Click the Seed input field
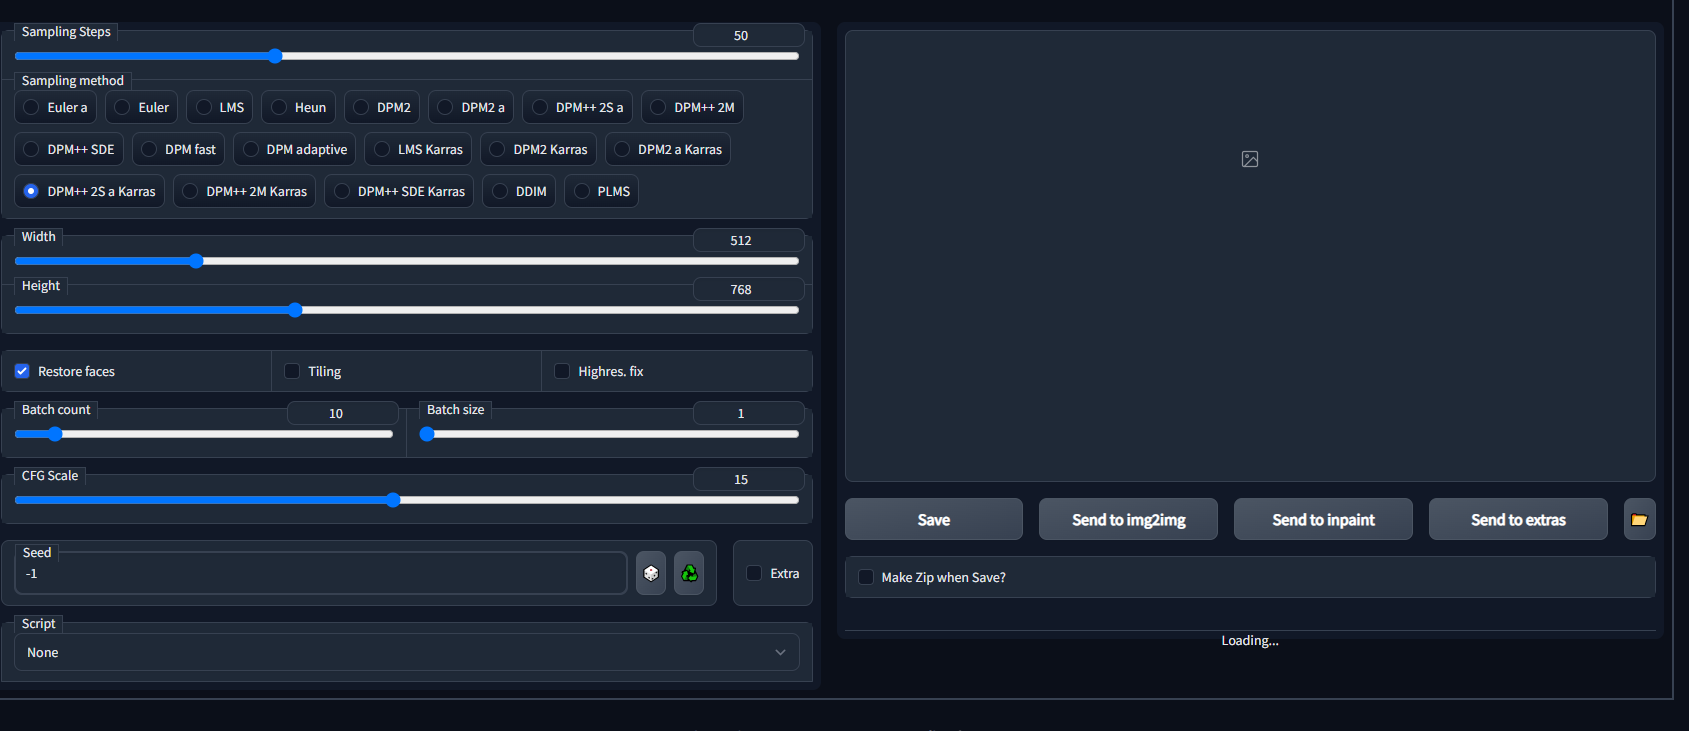Viewport: 1689px width, 731px height. tap(321, 573)
